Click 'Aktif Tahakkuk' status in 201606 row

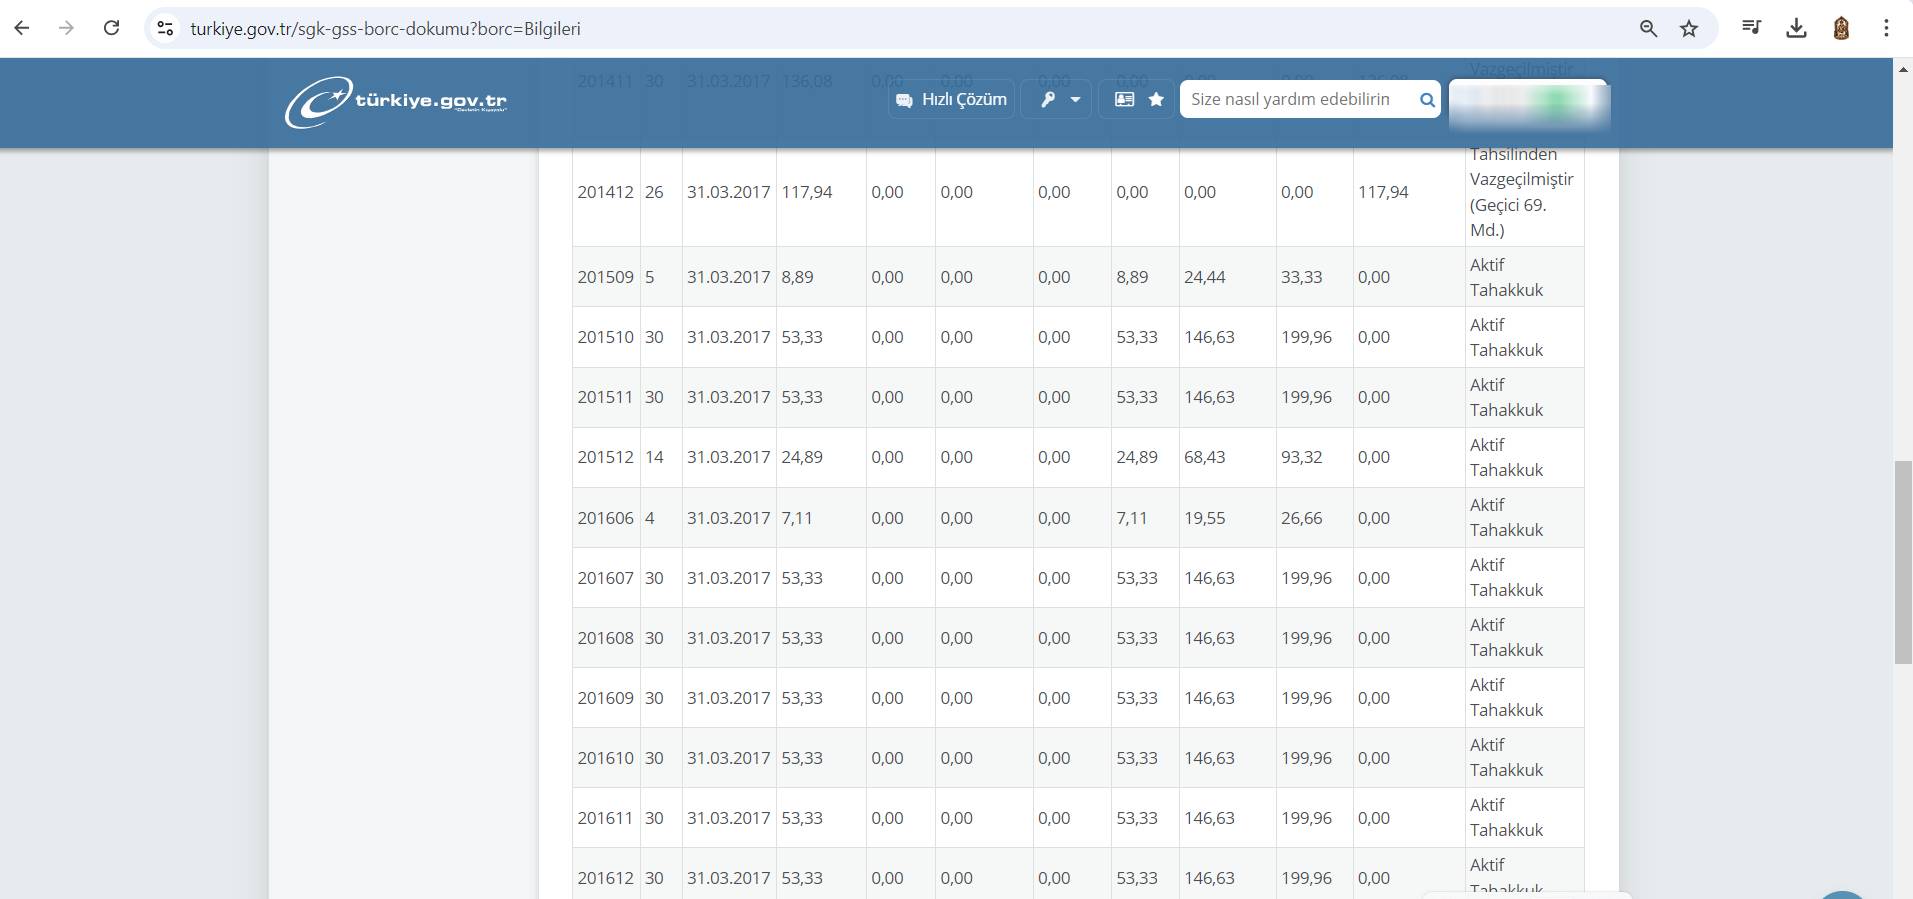(1506, 518)
